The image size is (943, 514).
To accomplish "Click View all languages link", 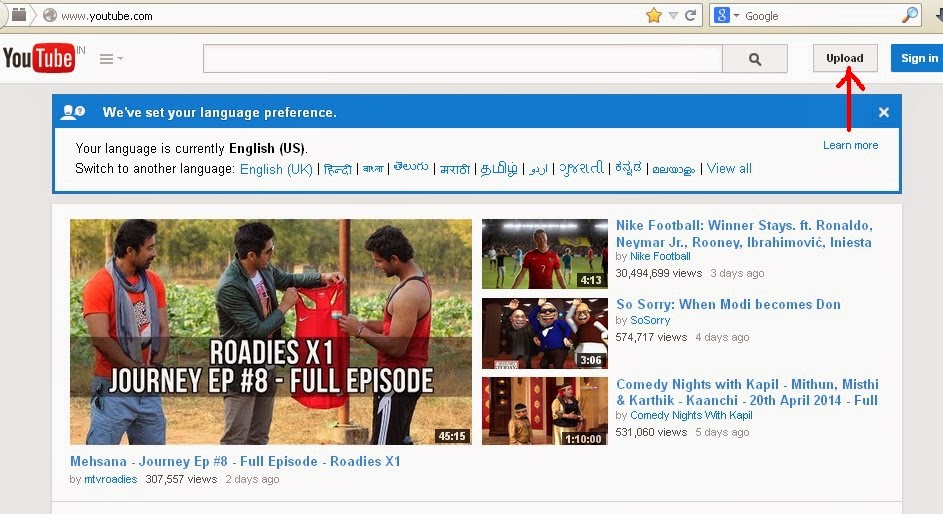I will click(x=729, y=169).
